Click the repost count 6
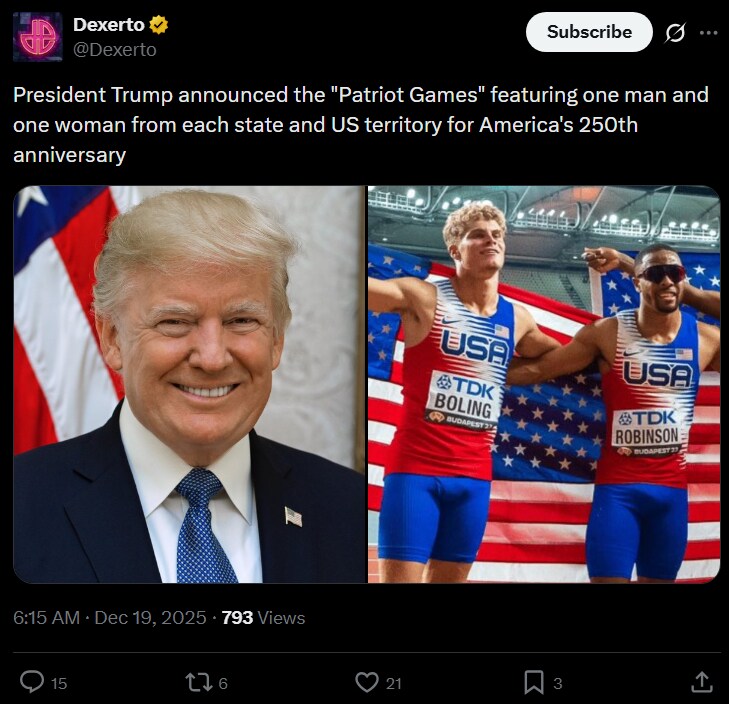 click(223, 683)
